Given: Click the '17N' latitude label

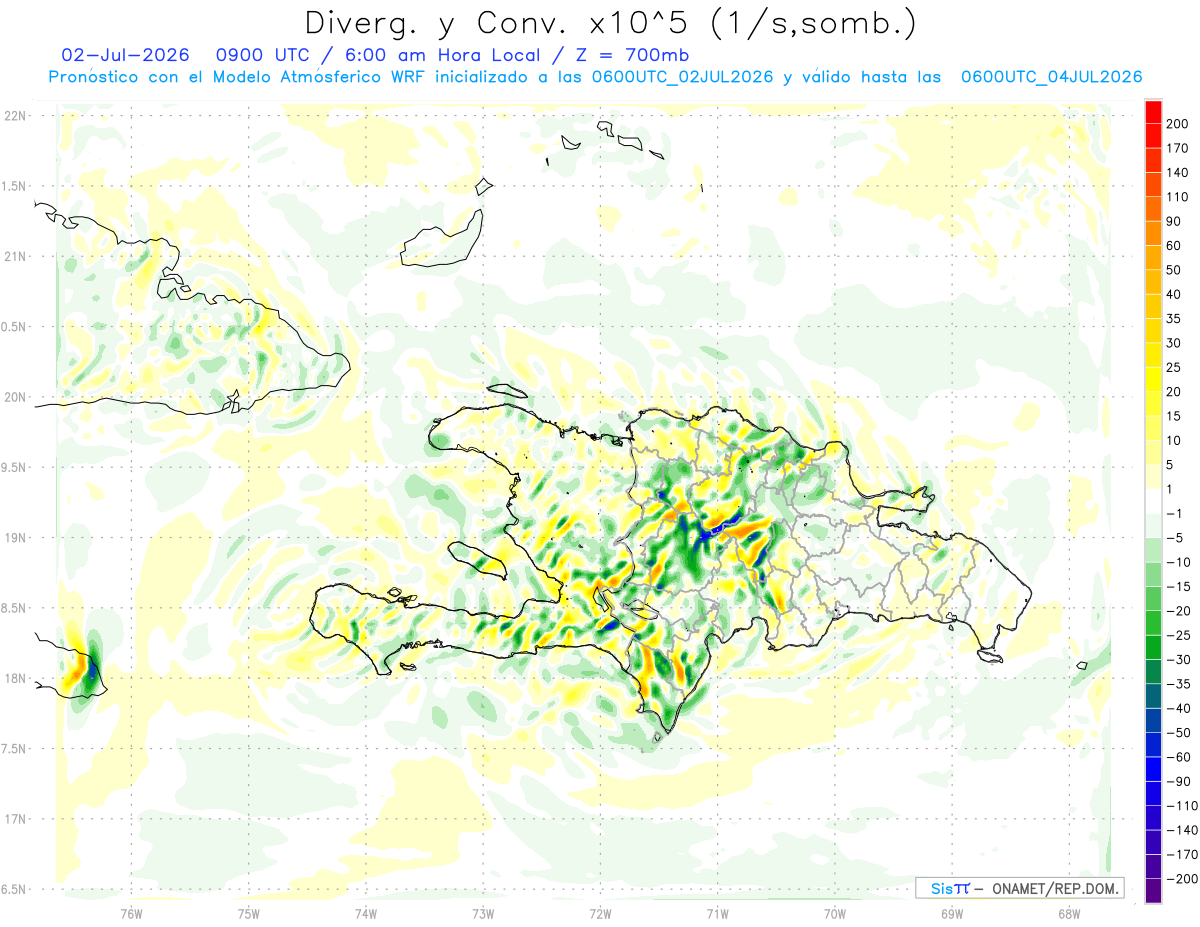Looking at the screenshot, I should tap(15, 819).
